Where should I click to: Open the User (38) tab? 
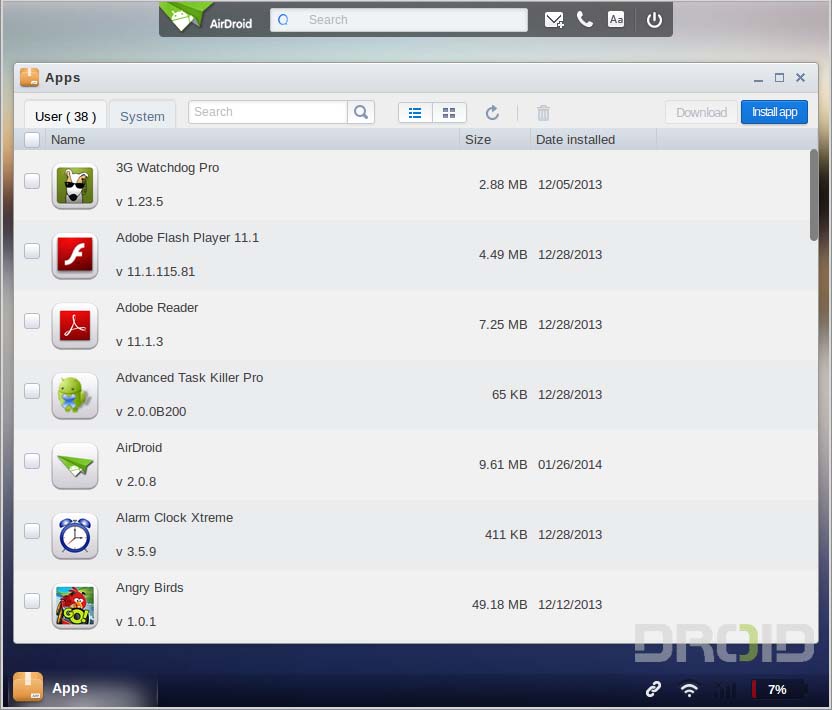point(65,116)
